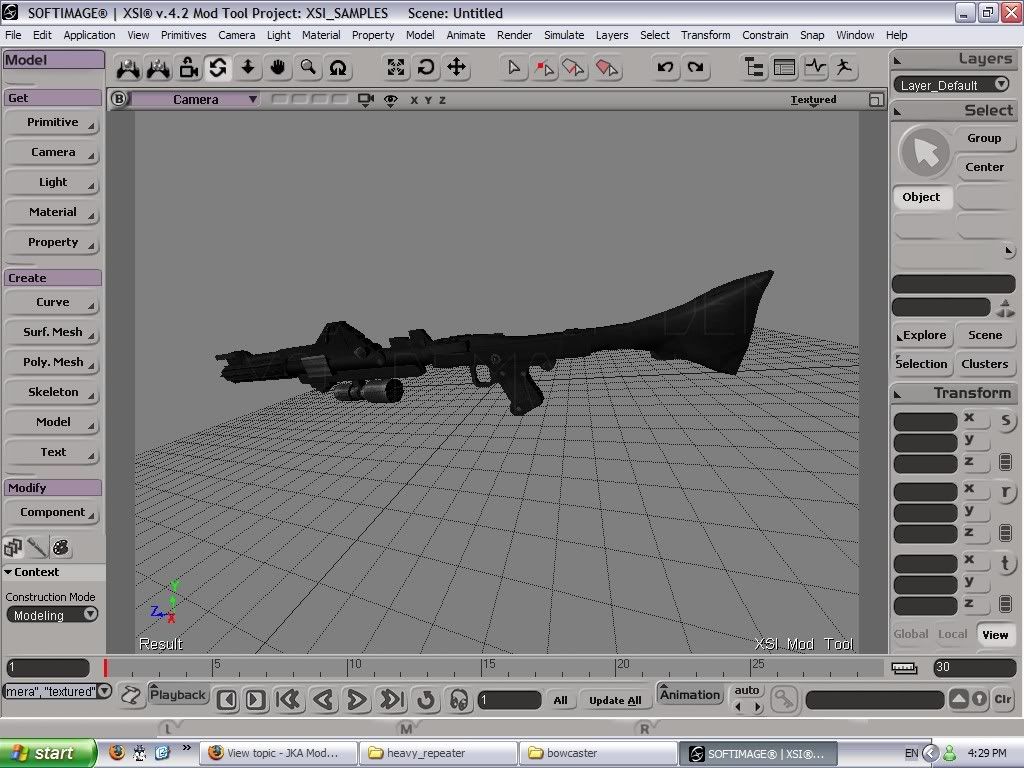Viewport: 1024px width, 768px height.
Task: Open the Render menu
Action: click(514, 35)
